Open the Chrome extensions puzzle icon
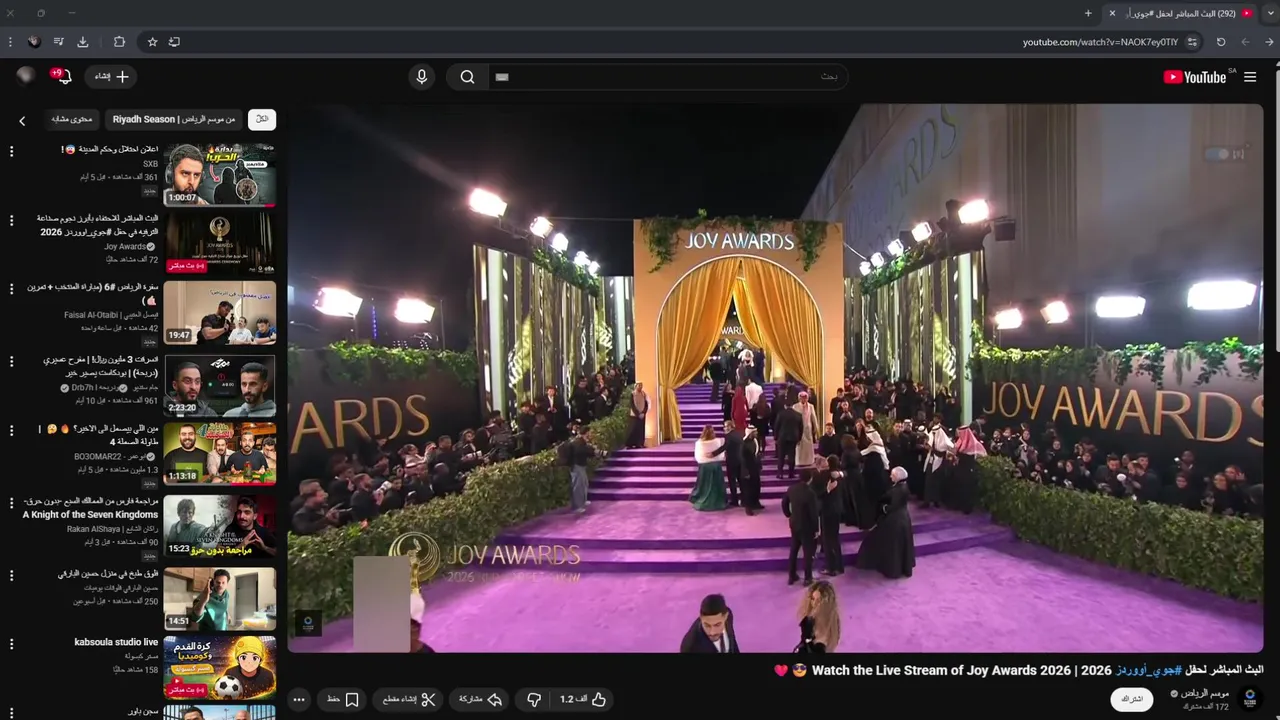This screenshot has width=1280, height=720. click(119, 42)
